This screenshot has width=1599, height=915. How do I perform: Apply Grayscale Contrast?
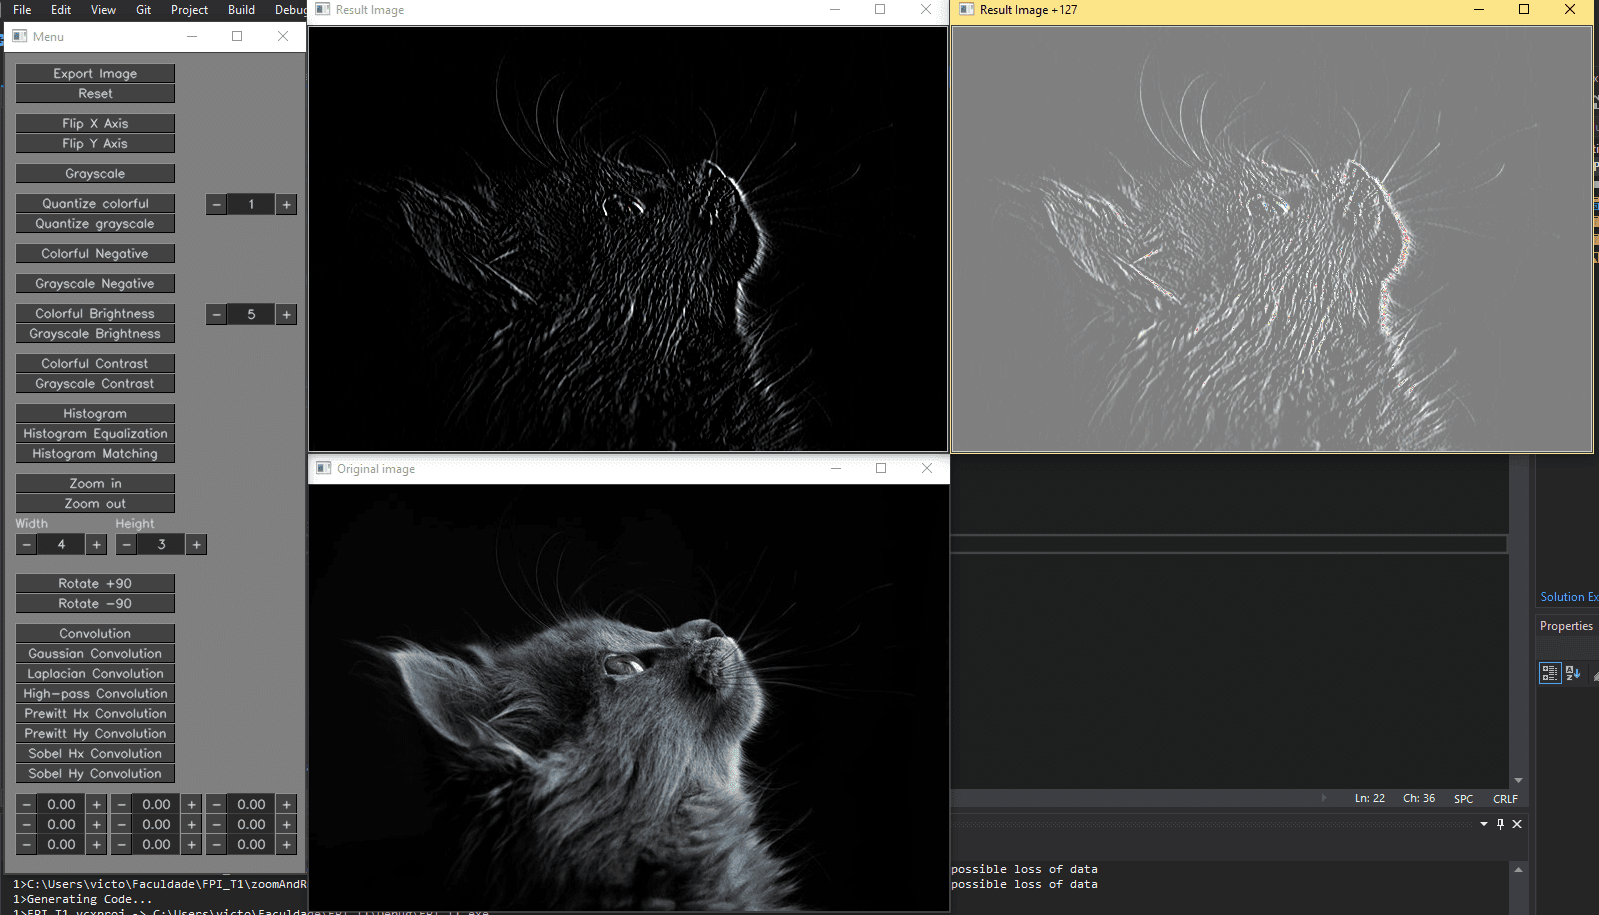(95, 383)
